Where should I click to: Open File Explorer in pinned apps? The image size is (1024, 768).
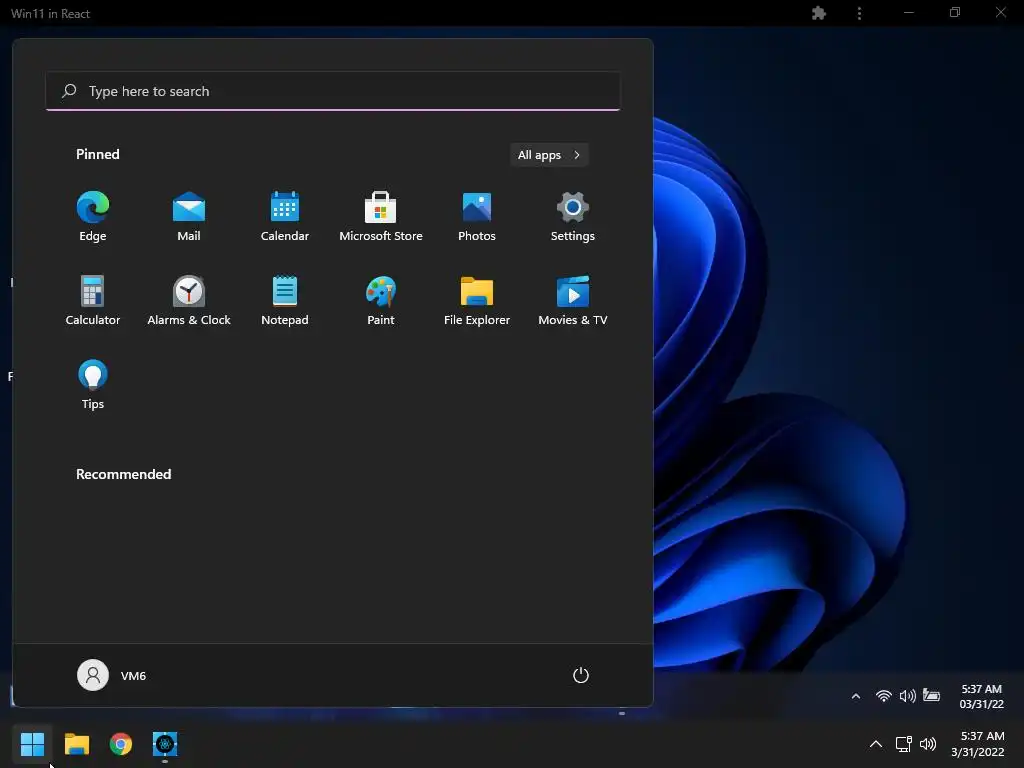(477, 300)
